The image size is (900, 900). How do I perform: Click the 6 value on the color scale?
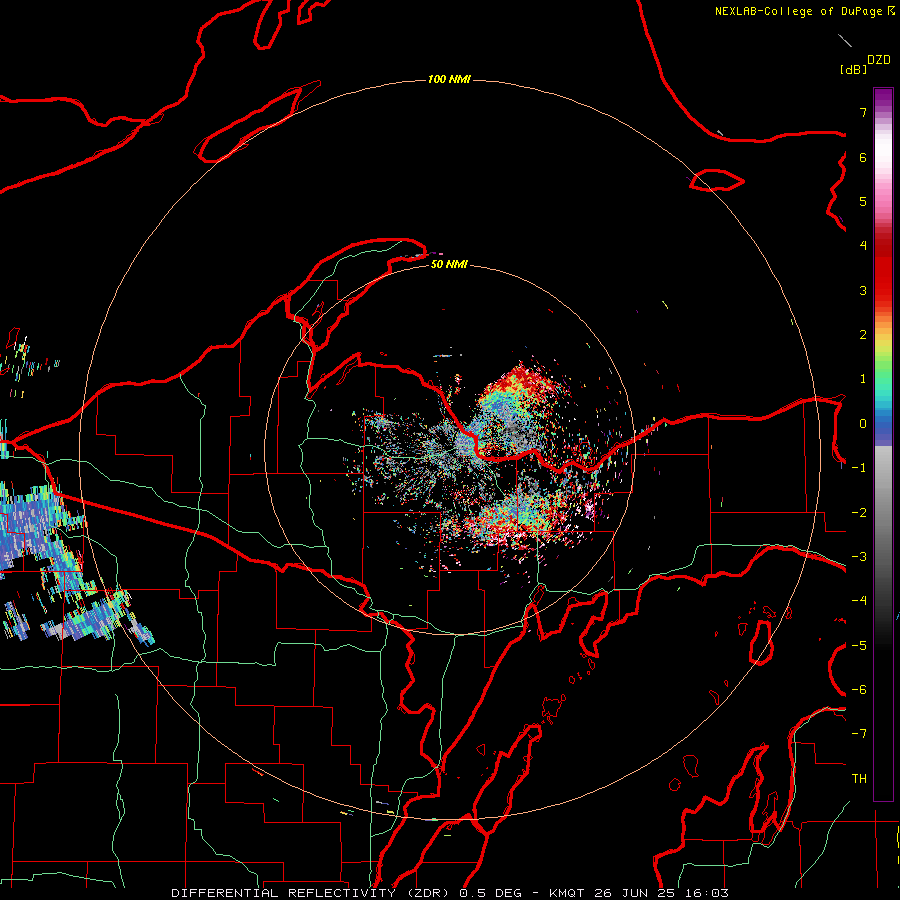coord(863,157)
